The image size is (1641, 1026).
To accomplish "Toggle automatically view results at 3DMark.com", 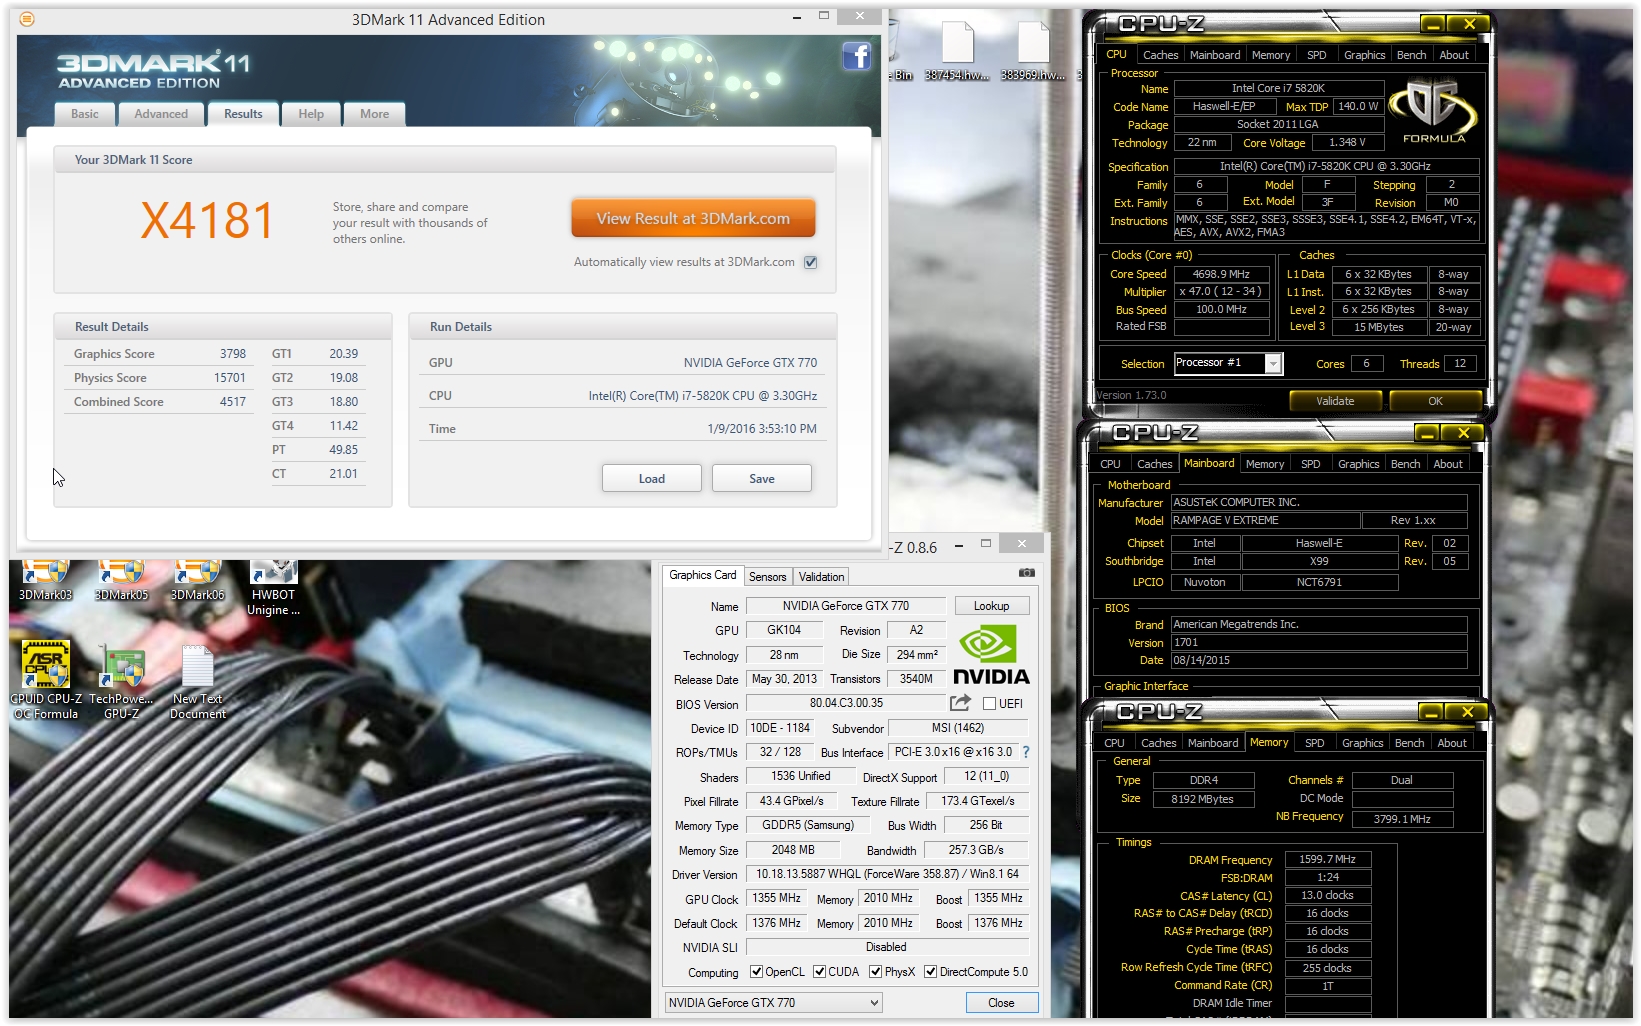I will pyautogui.click(x=811, y=262).
